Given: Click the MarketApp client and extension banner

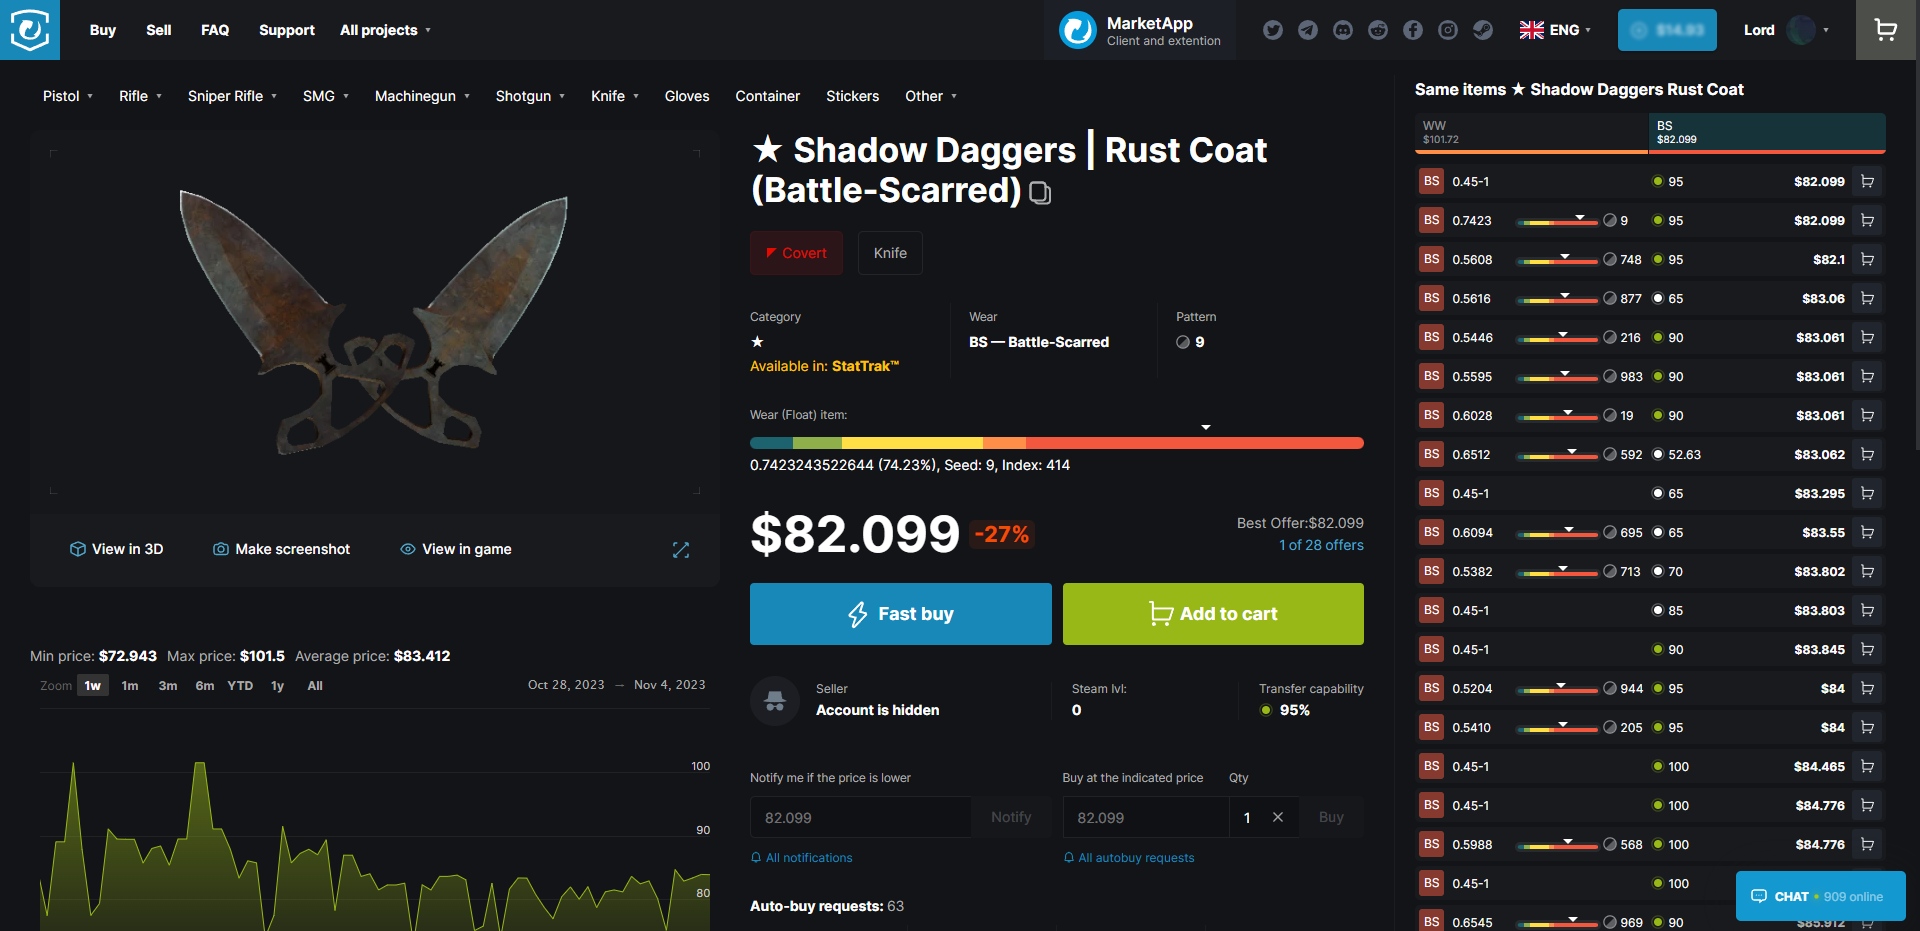Looking at the screenshot, I should (x=1140, y=30).
